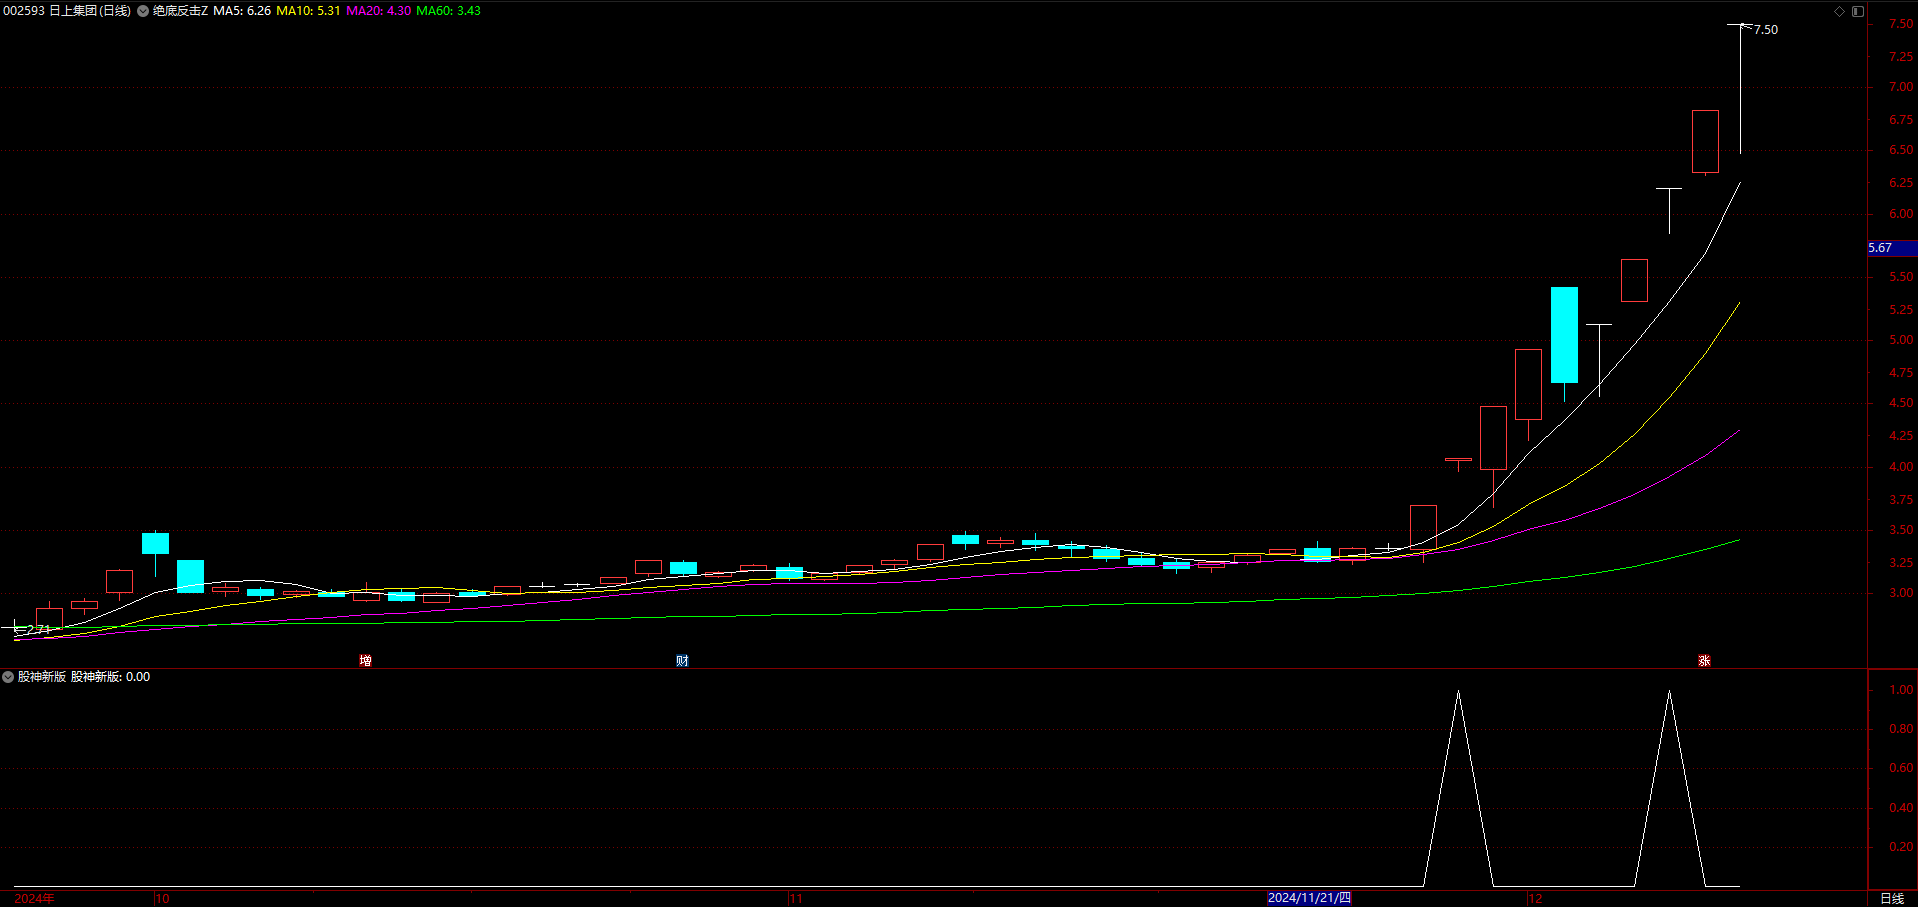Click the 3.00 price axis label
1918x907 pixels.
[1901, 593]
